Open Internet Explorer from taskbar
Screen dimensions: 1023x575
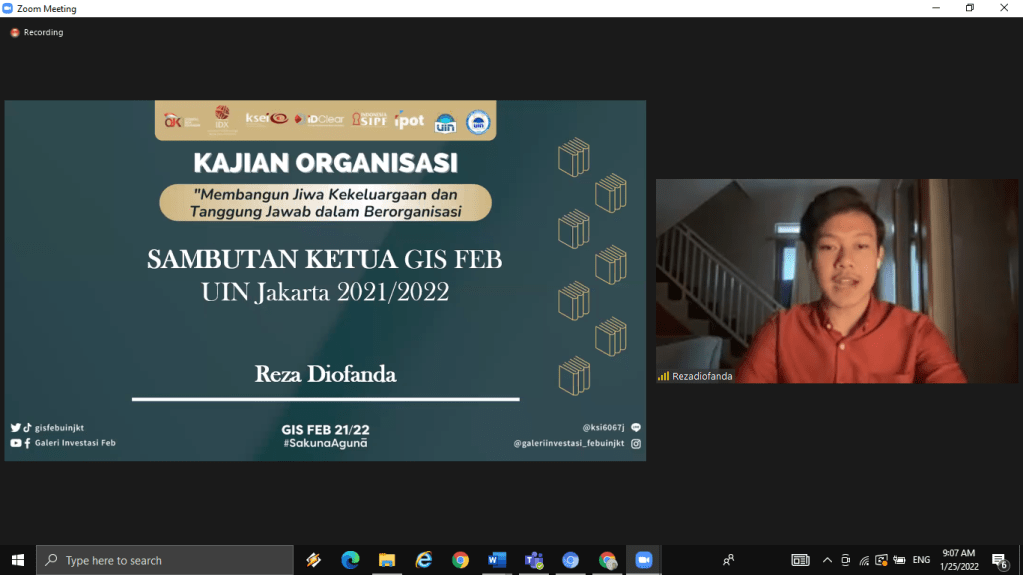pos(424,560)
